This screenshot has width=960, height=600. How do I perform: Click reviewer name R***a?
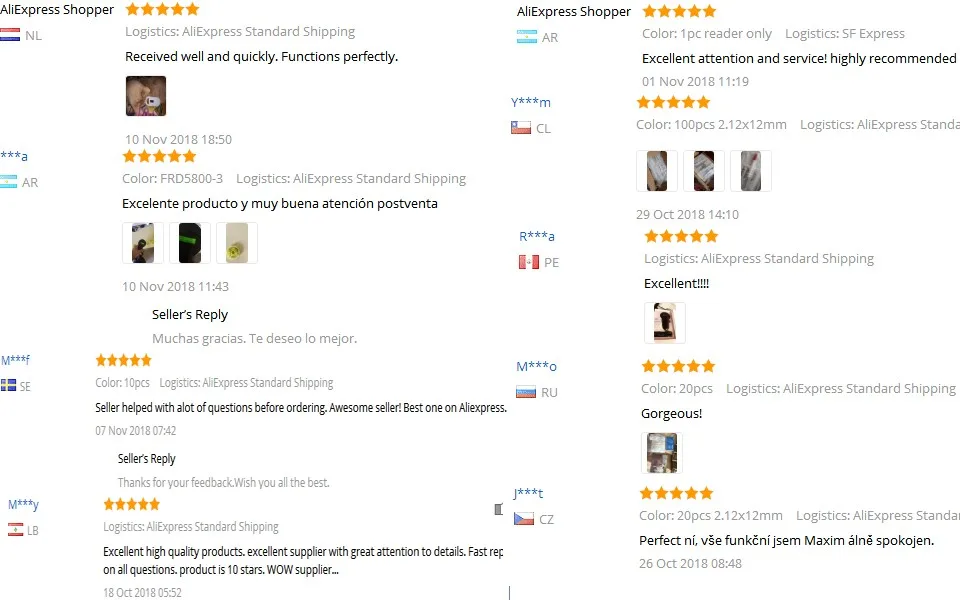click(537, 236)
